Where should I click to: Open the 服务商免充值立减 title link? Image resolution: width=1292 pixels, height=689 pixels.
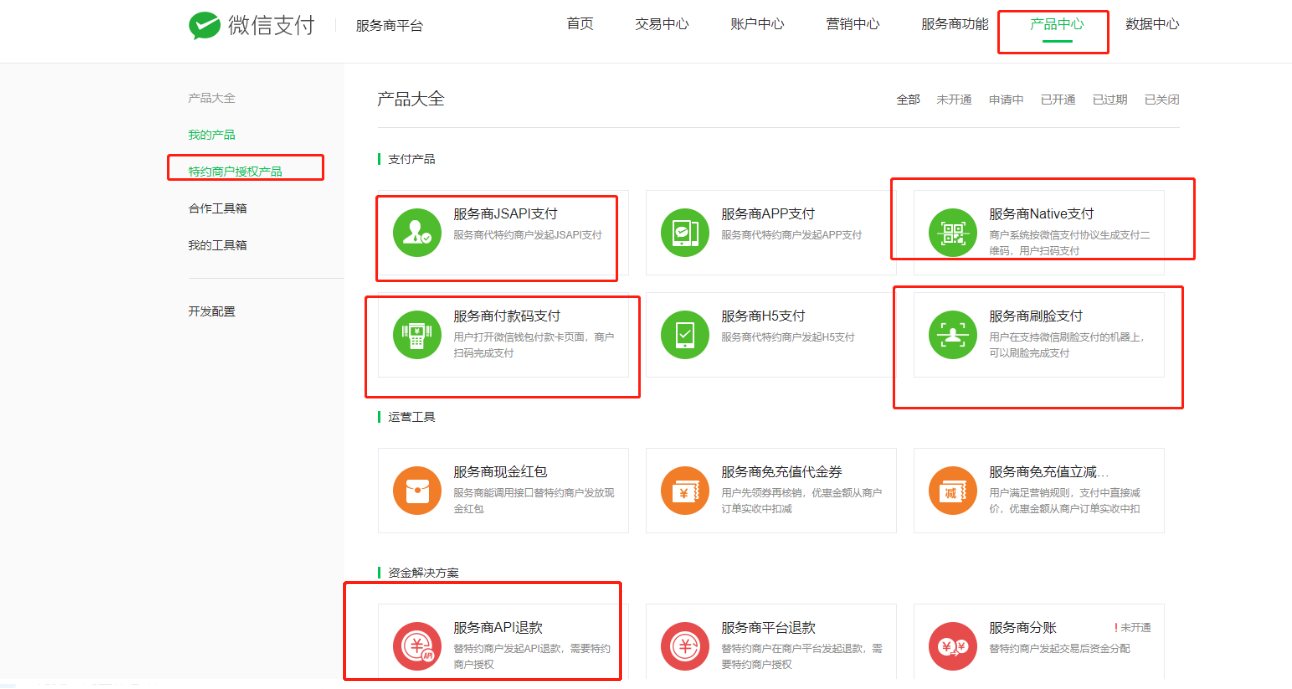1049,472
